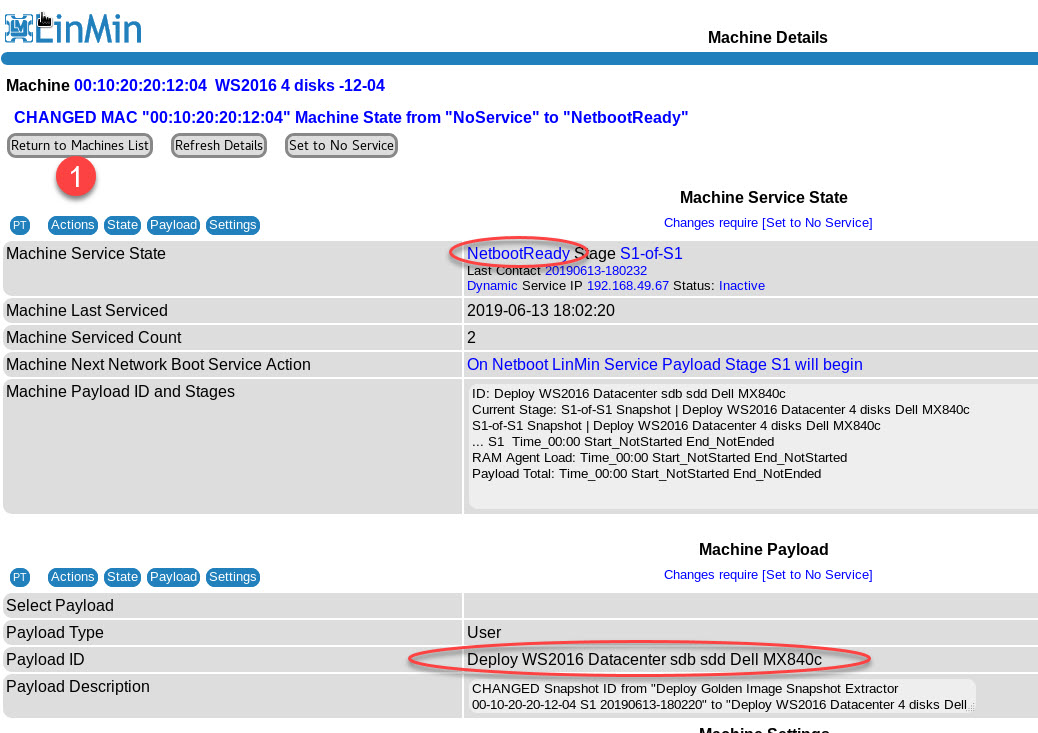Click the LinMin logo icon

[x=18, y=28]
